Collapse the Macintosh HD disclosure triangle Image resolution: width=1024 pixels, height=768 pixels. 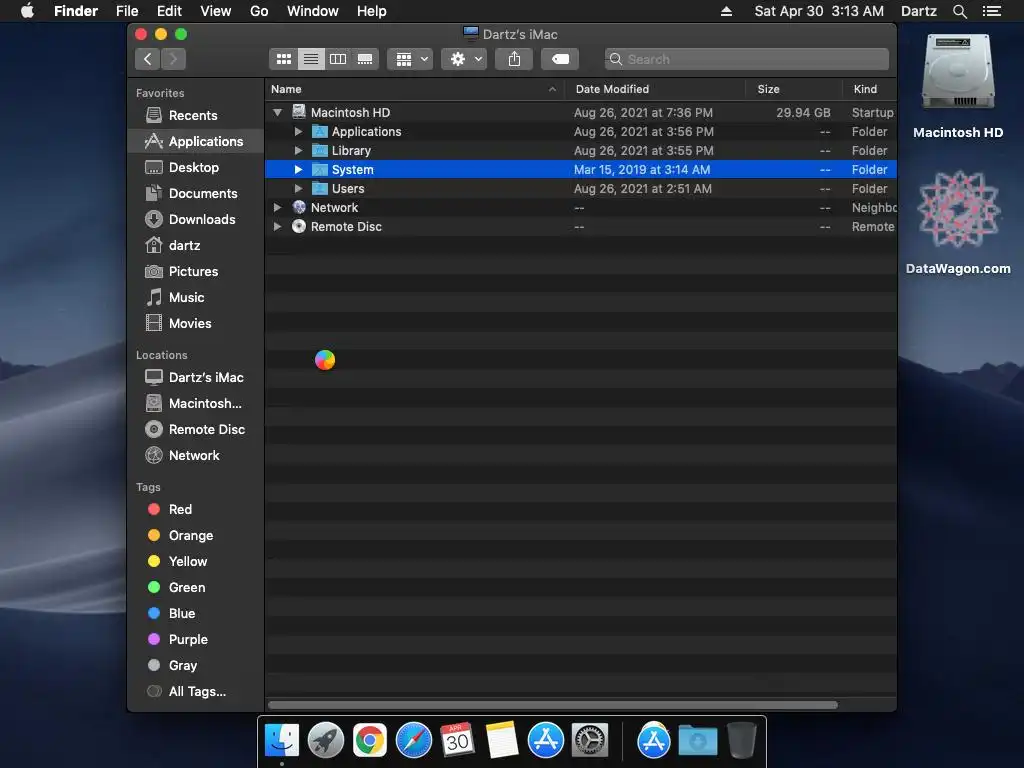tap(278, 112)
